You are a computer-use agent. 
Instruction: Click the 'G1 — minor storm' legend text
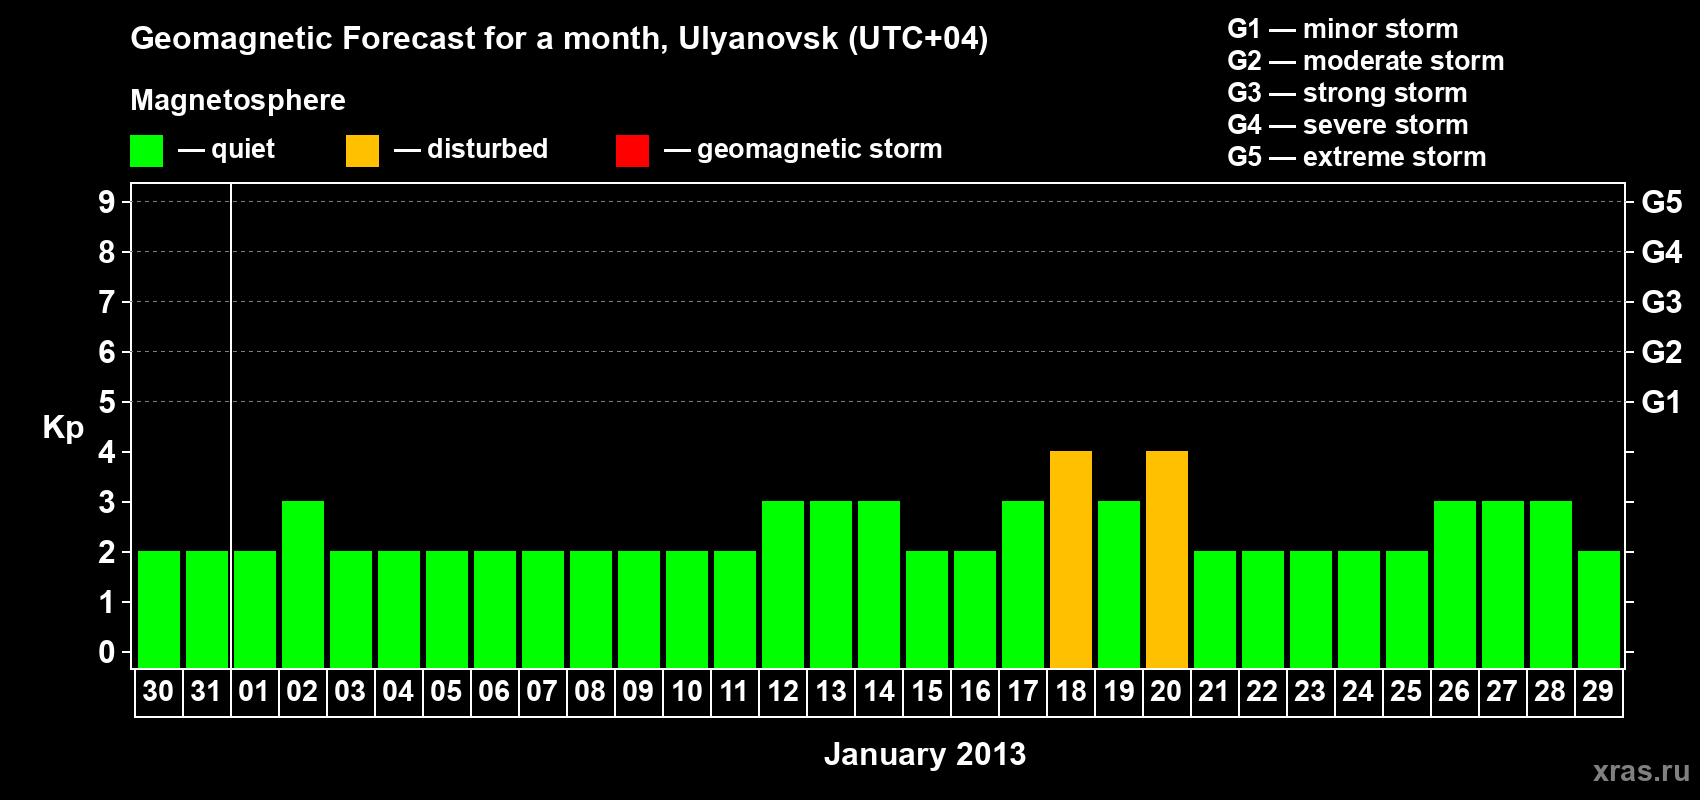[1343, 29]
